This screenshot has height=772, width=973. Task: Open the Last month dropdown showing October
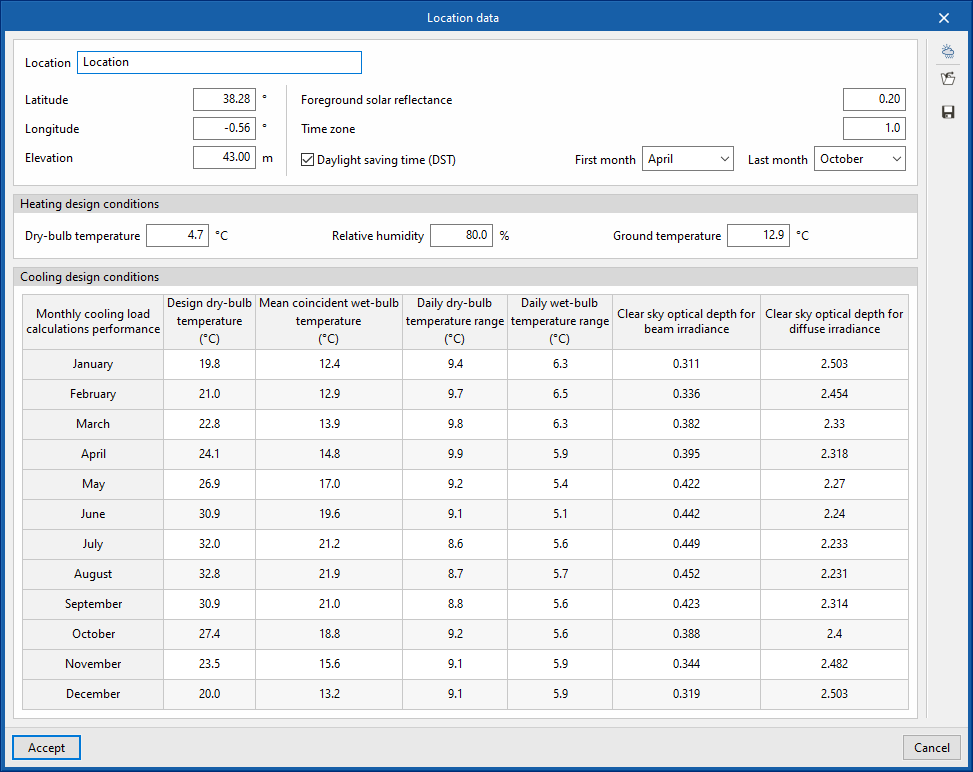[x=859, y=159]
